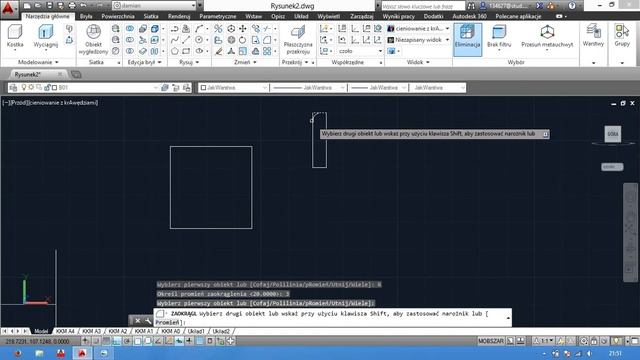The height and width of the screenshot is (360, 640).
Task: Click the ViewCube GÓRA face
Action: [612, 134]
